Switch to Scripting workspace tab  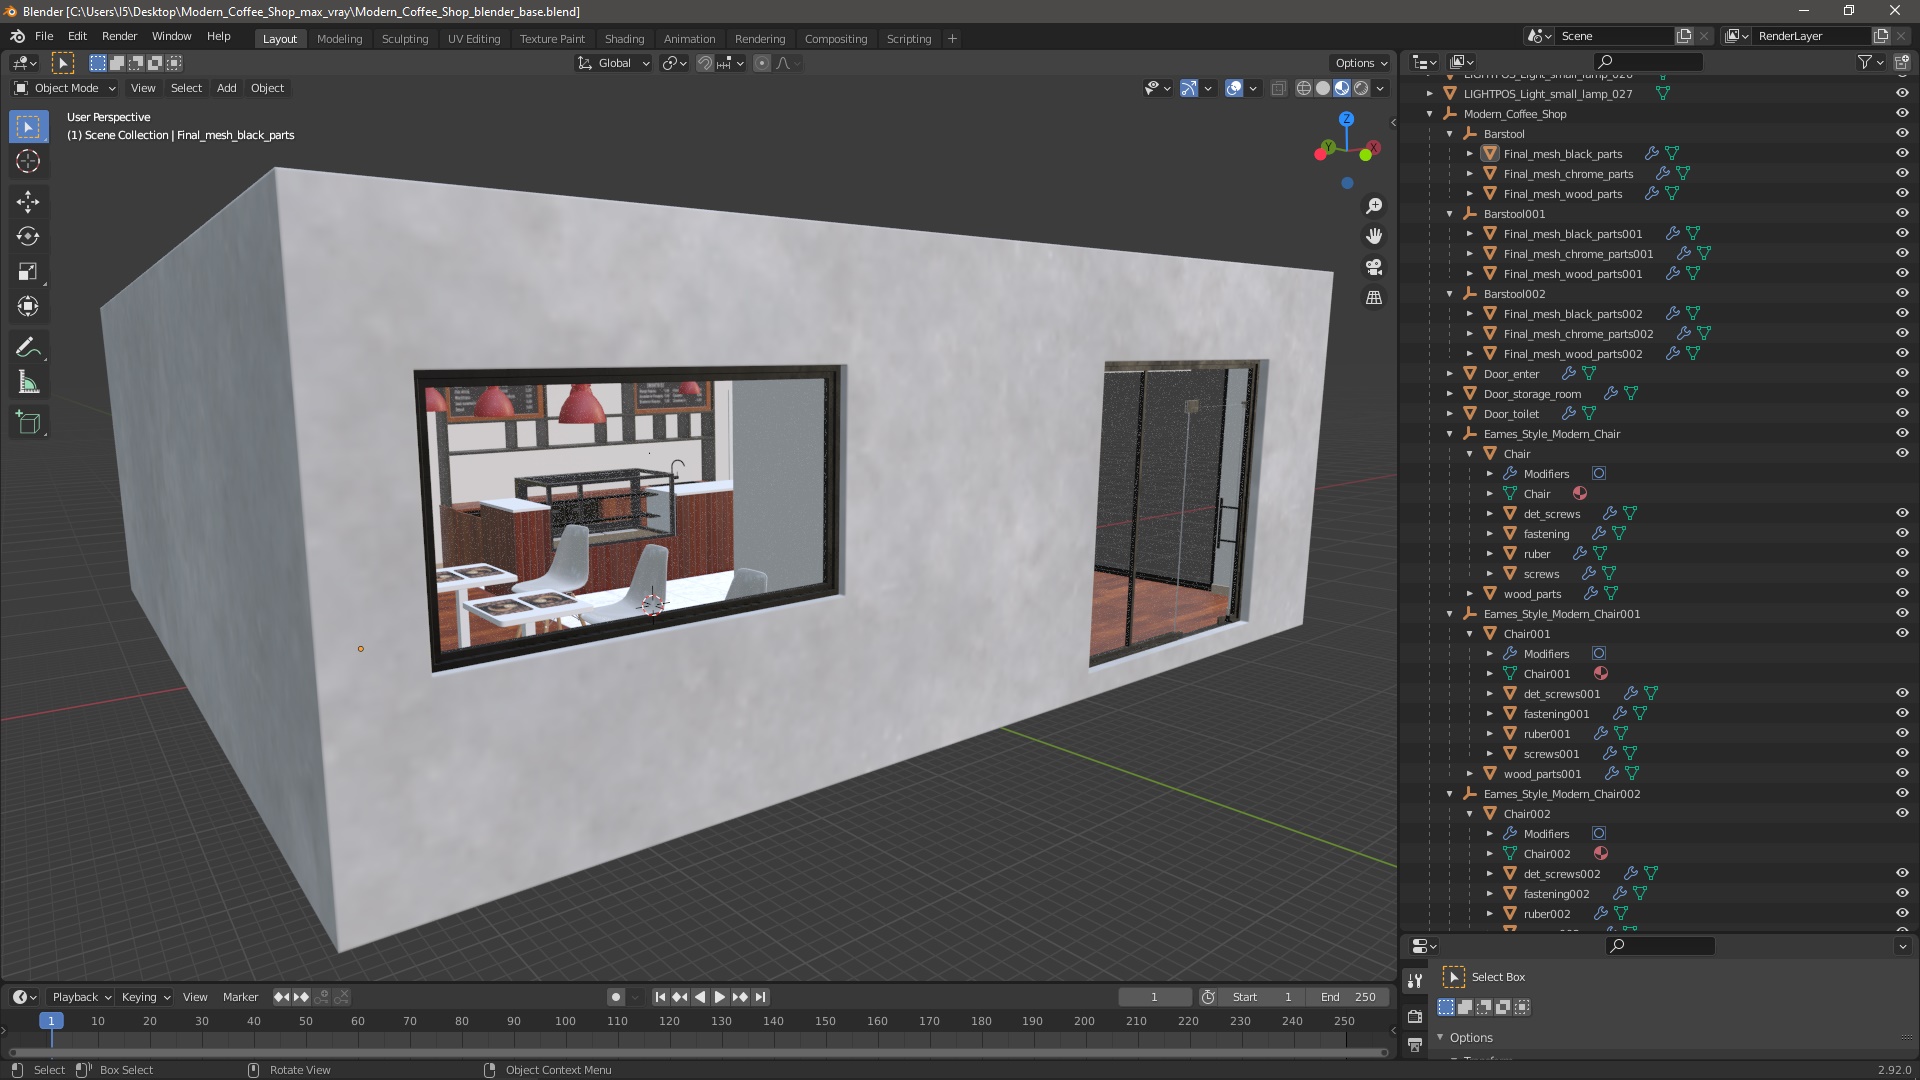click(908, 39)
